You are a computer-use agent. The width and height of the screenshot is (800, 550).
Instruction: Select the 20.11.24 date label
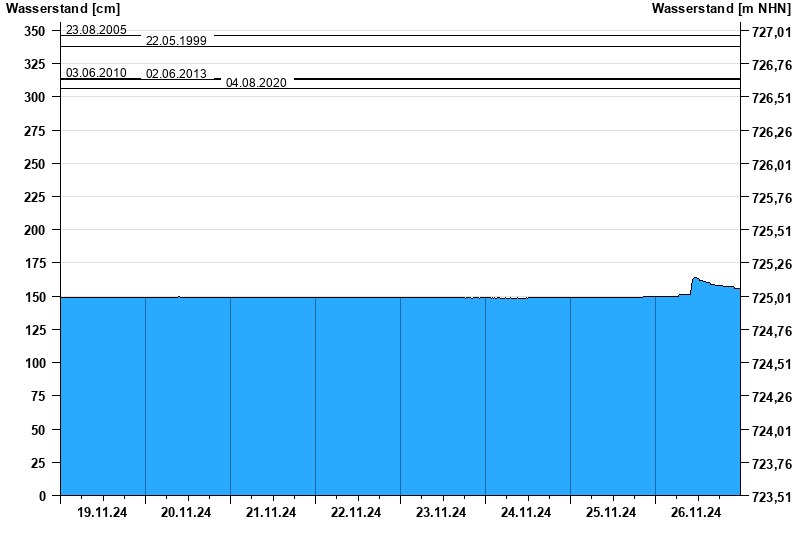[x=187, y=513]
